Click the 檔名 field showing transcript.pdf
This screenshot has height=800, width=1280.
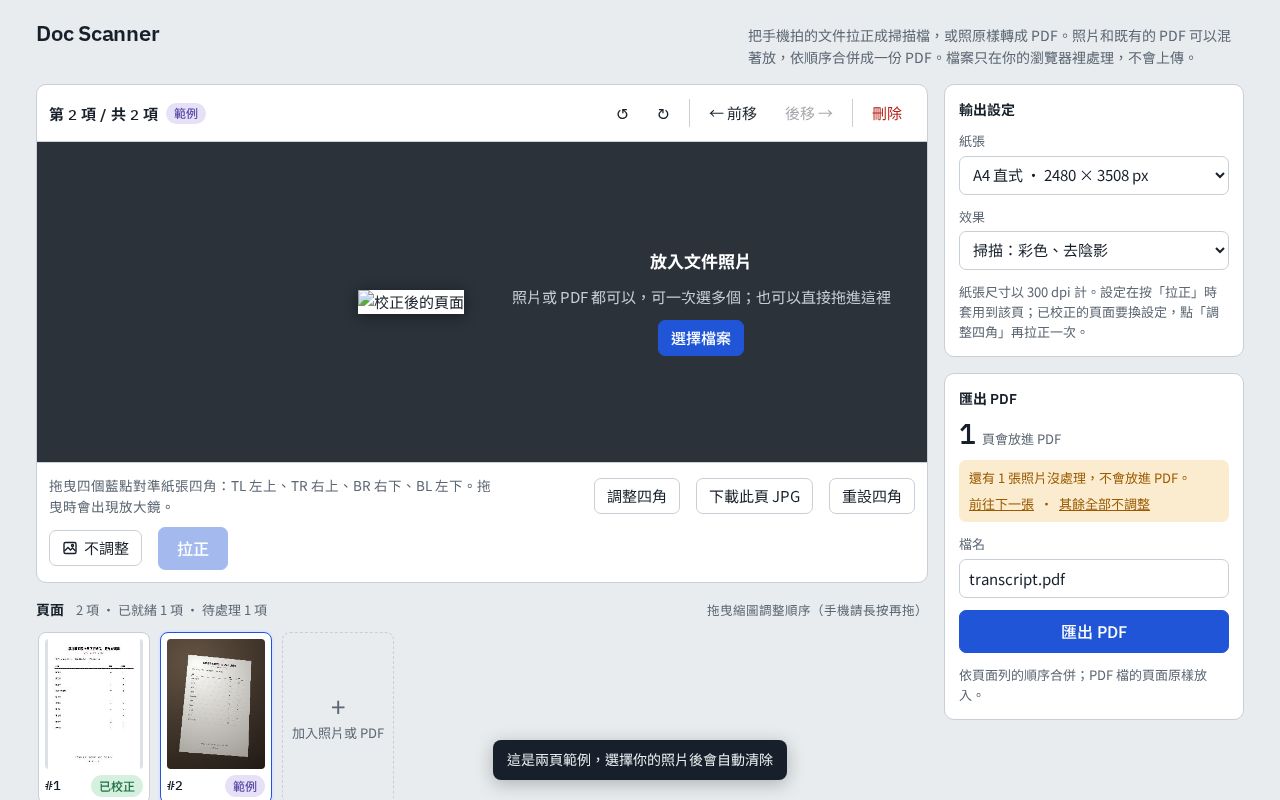click(x=1094, y=579)
